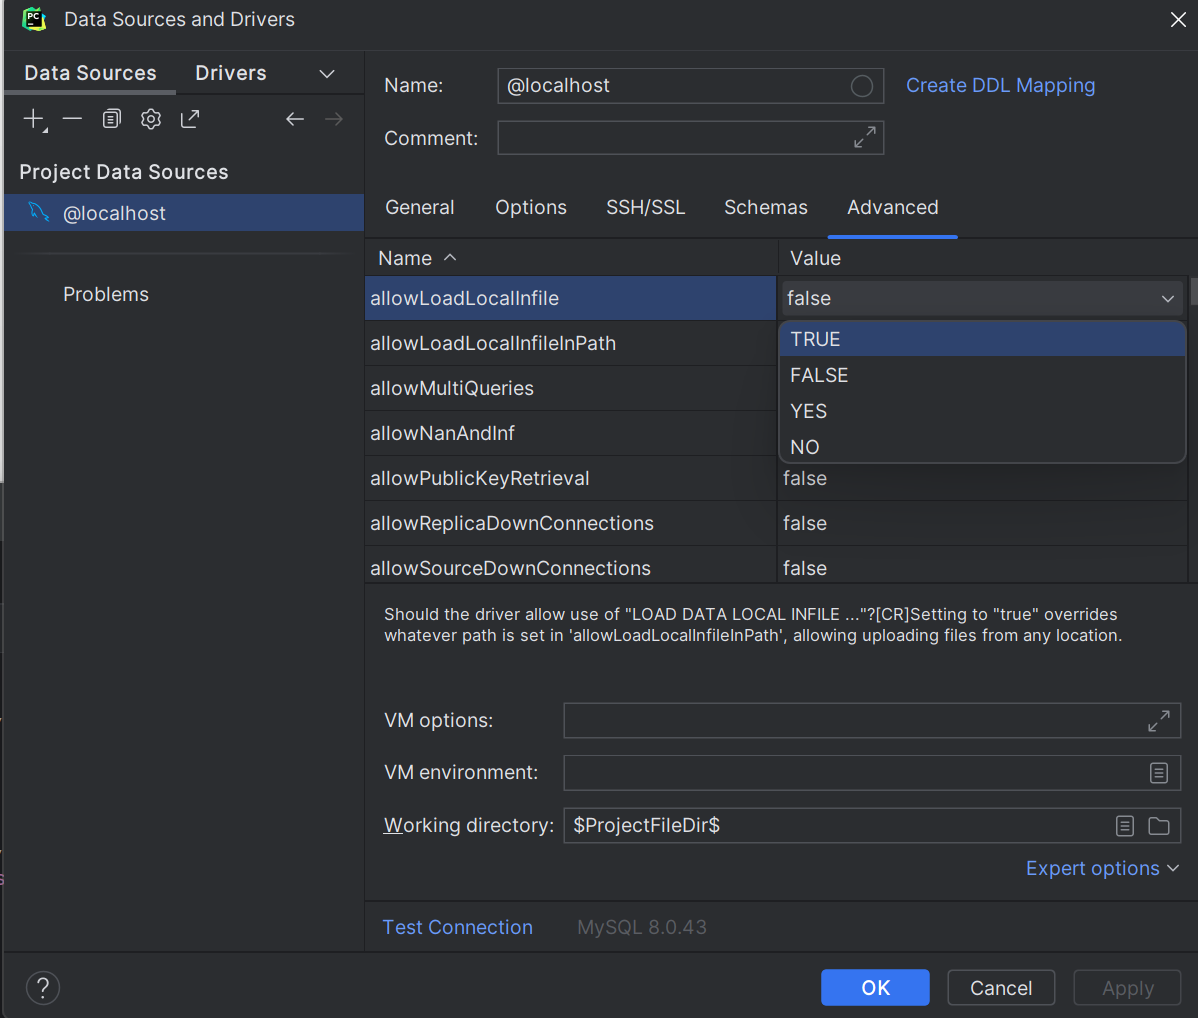This screenshot has width=1198, height=1018.
Task: Select the allowPublicKeyRetrieval property row
Action: (570, 478)
